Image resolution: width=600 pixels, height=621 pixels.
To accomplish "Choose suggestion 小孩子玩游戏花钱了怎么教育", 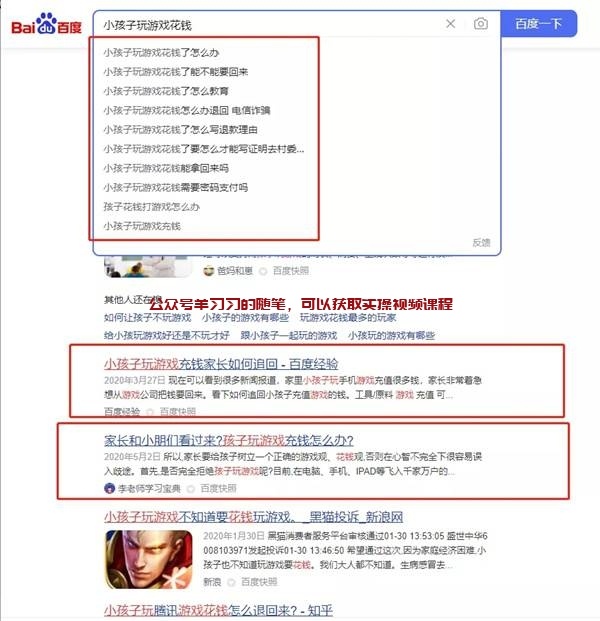I will pos(166,91).
